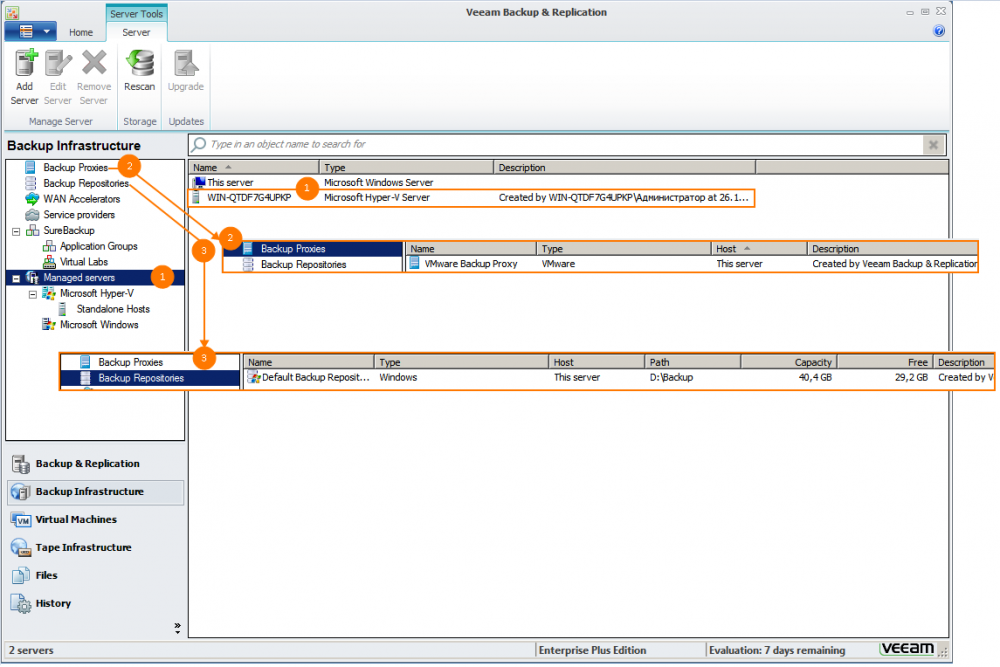1000x667 pixels.
Task: Select Microsoft Windows tree item
Action: [x=99, y=325]
